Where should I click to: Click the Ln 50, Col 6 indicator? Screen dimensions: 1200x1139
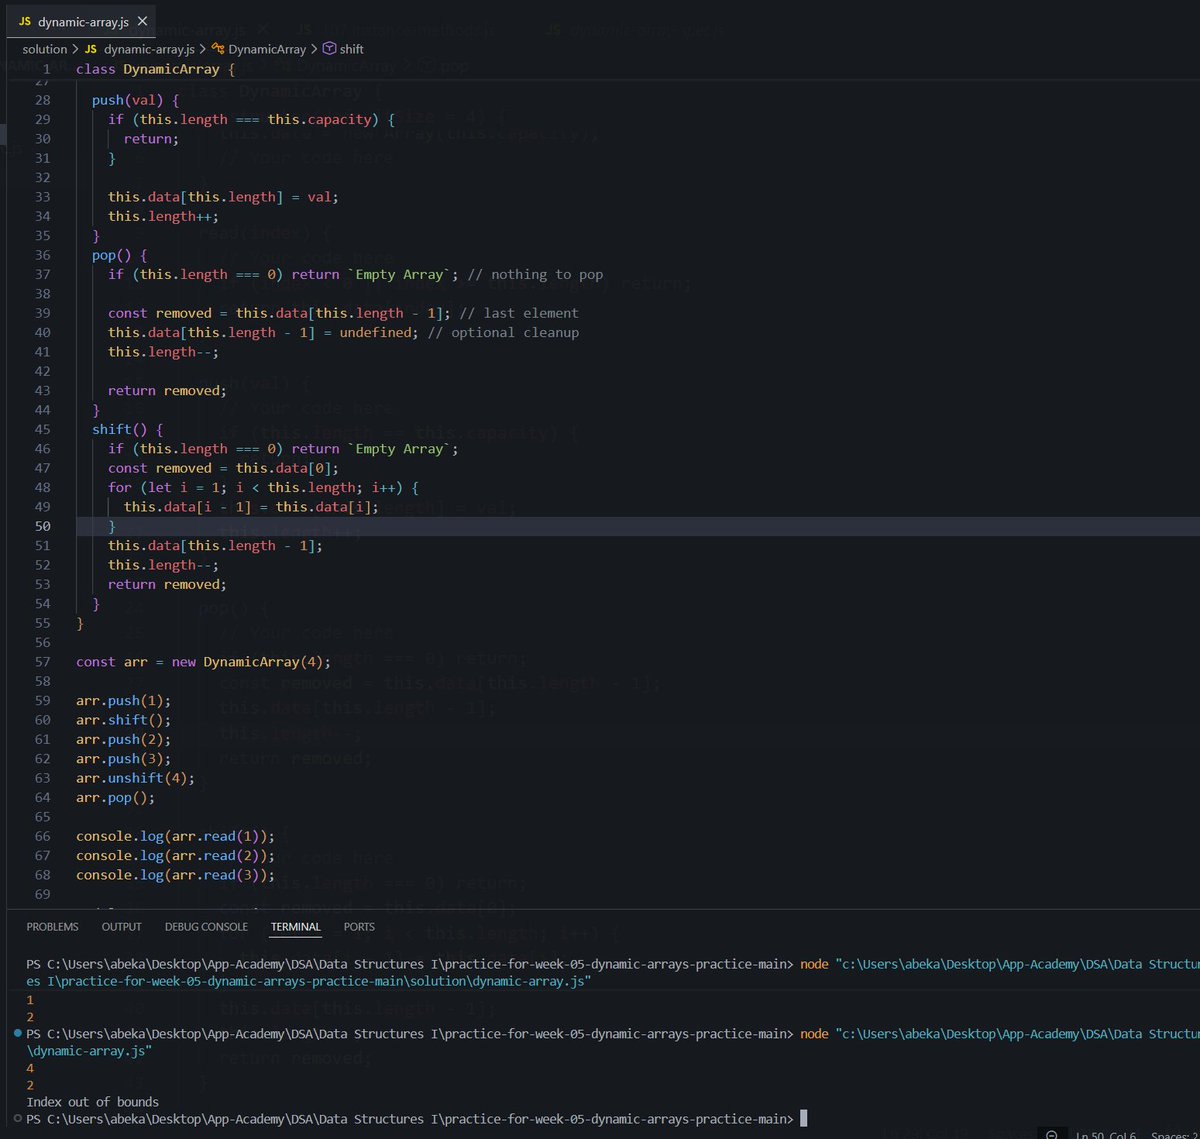point(1104,1133)
